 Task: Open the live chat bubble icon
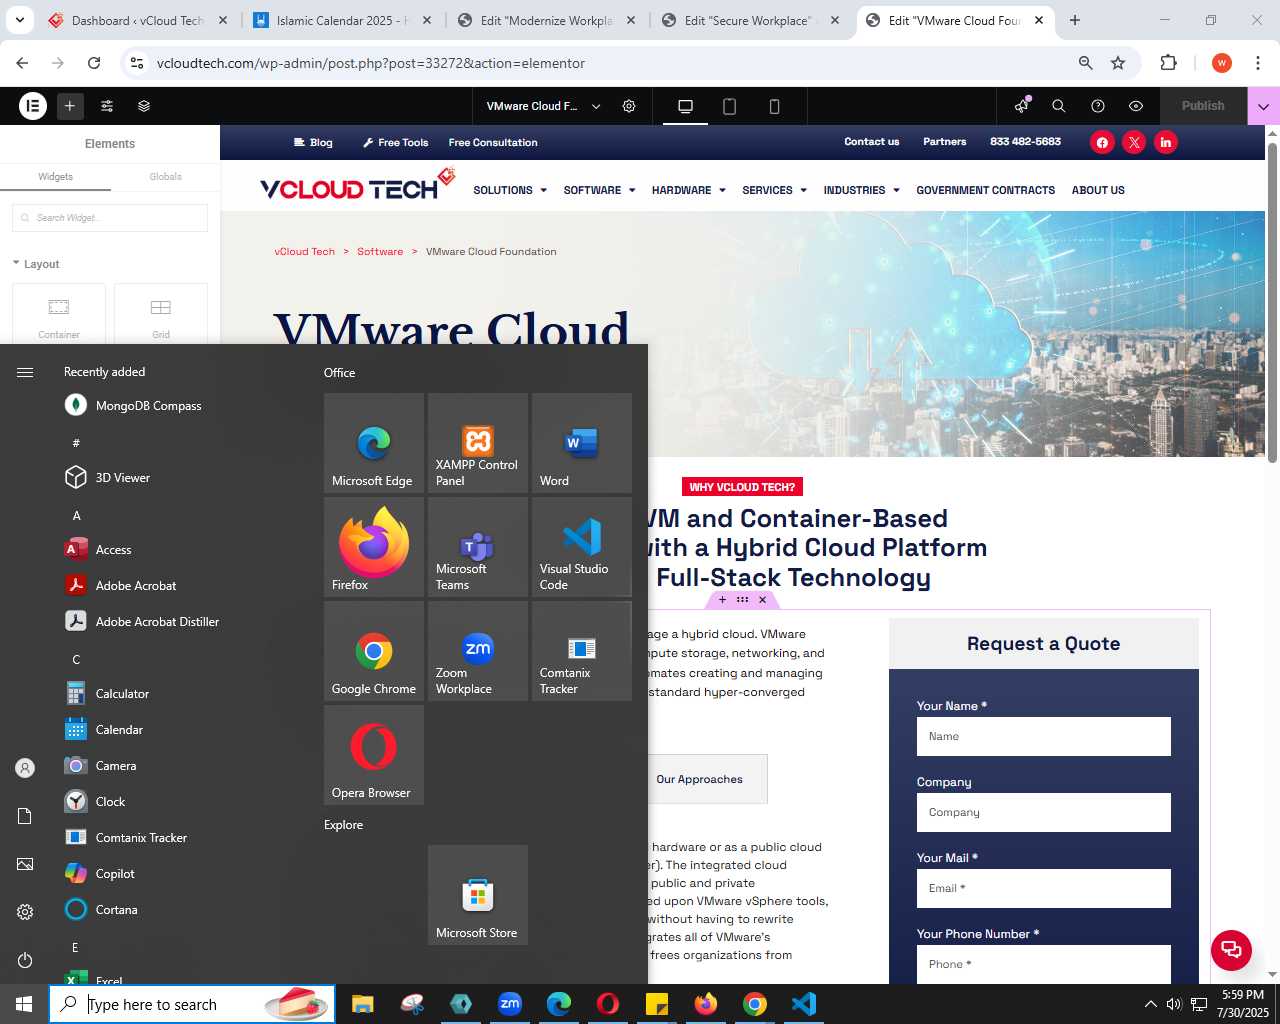(x=1231, y=950)
